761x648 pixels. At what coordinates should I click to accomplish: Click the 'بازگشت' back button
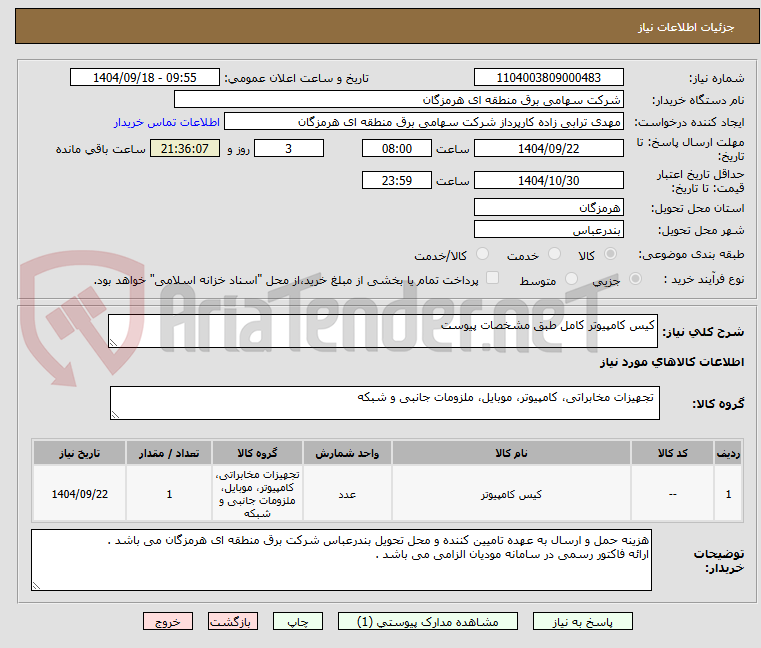232,621
